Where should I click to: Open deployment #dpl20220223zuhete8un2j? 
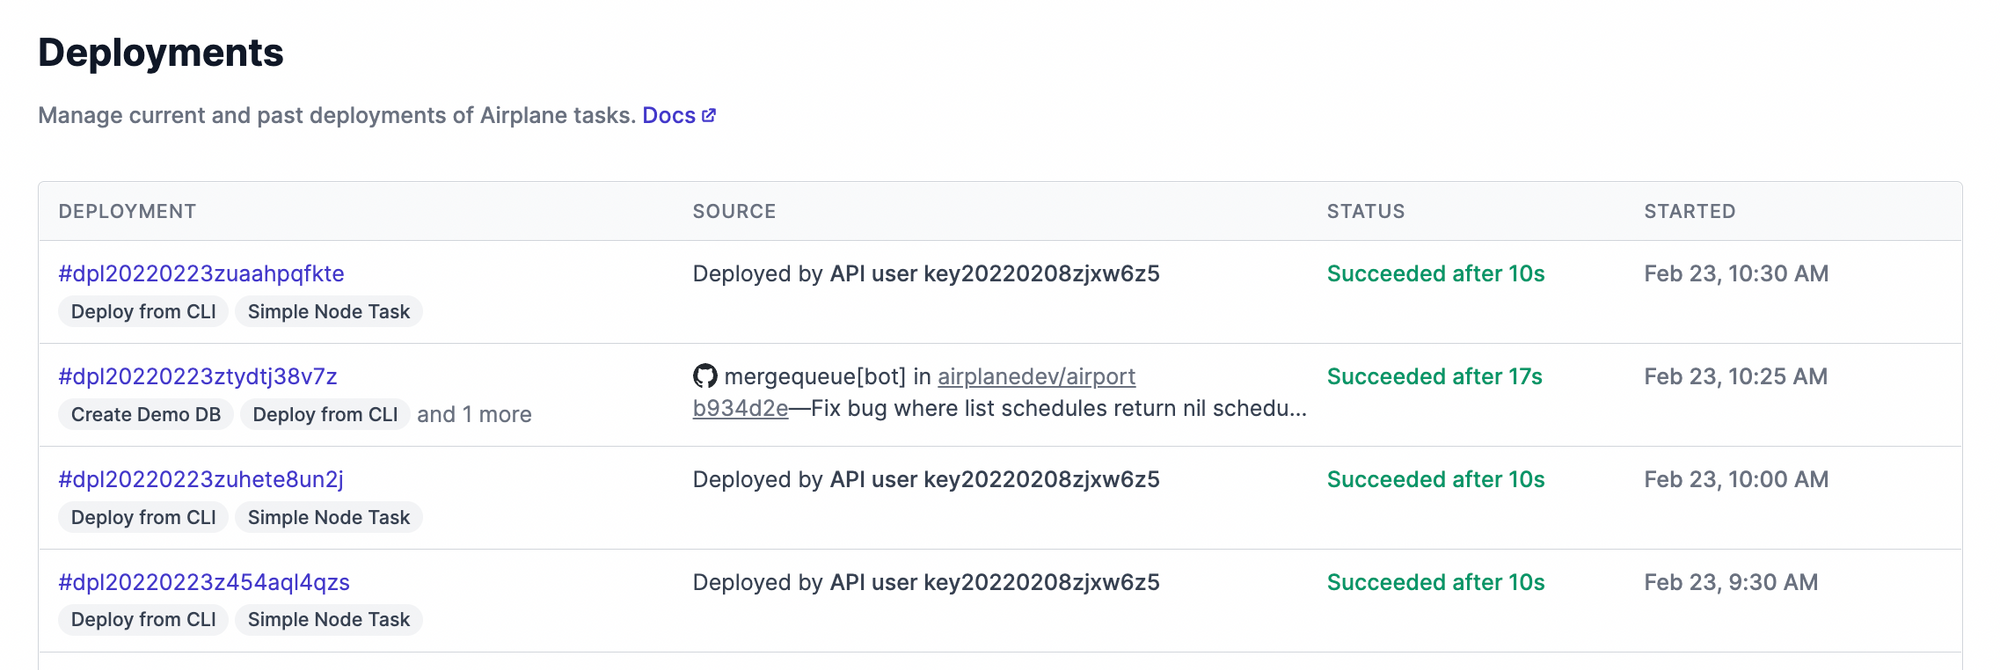(x=201, y=479)
